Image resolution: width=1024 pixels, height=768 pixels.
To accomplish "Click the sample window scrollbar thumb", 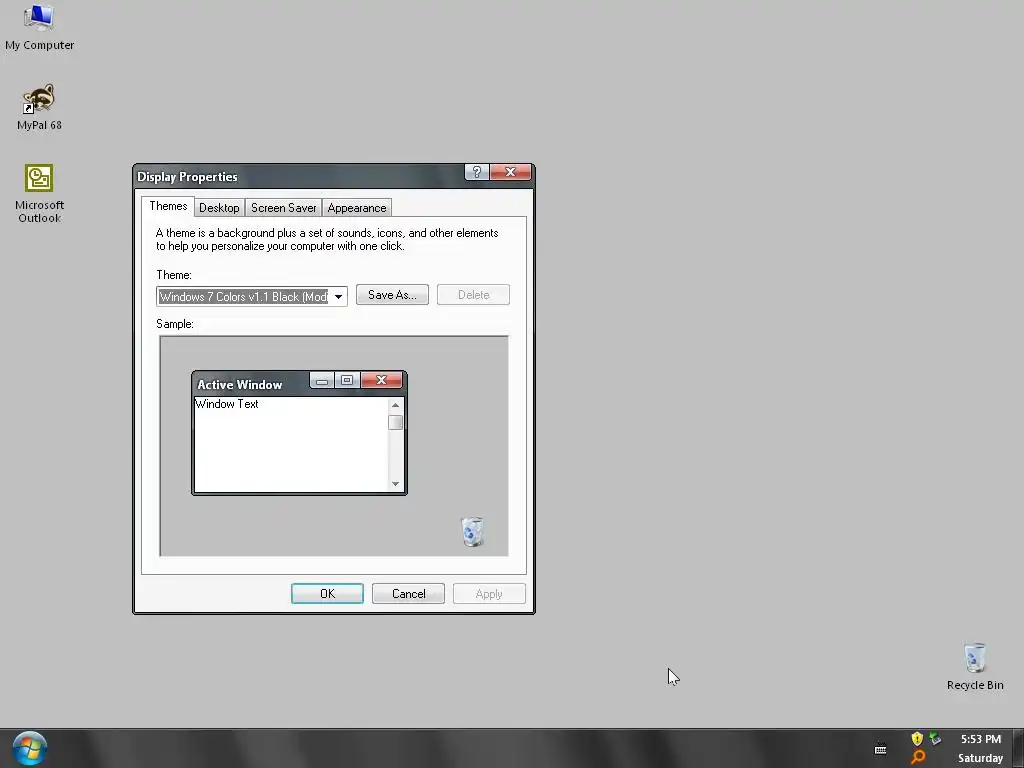I will [395, 423].
